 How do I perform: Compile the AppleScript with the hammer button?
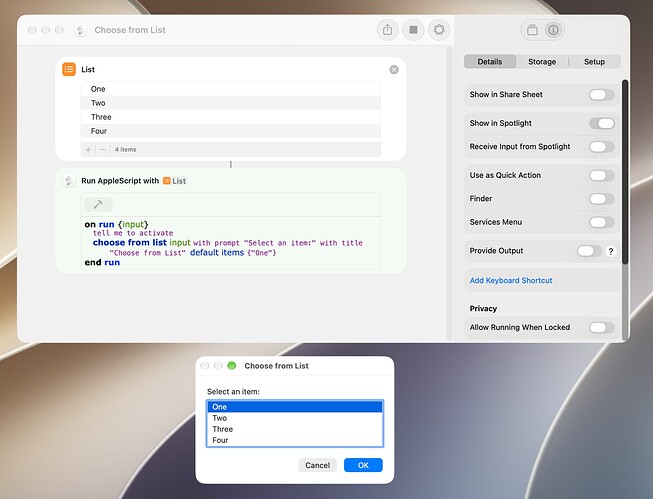click(98, 205)
